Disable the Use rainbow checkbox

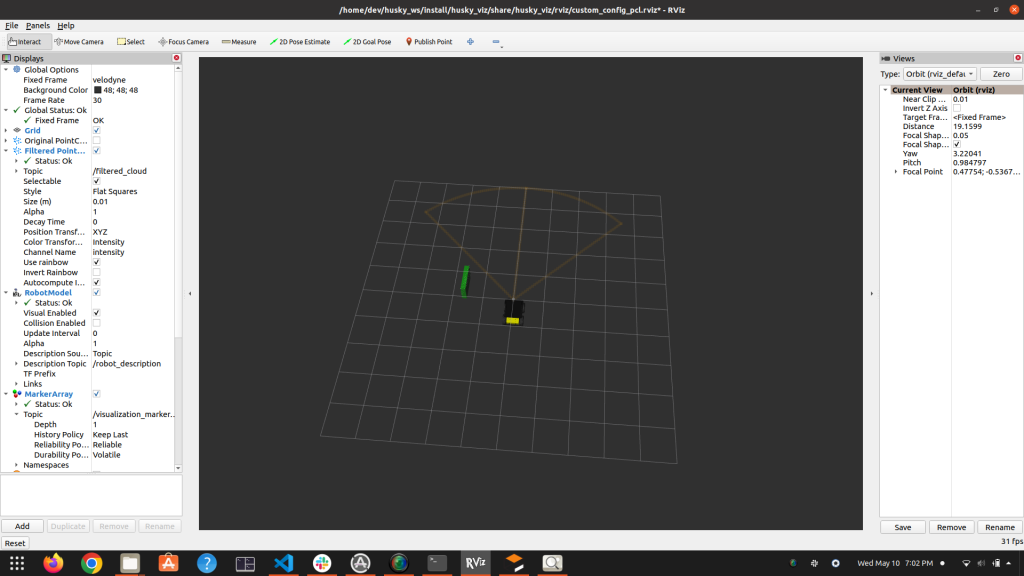point(97,262)
